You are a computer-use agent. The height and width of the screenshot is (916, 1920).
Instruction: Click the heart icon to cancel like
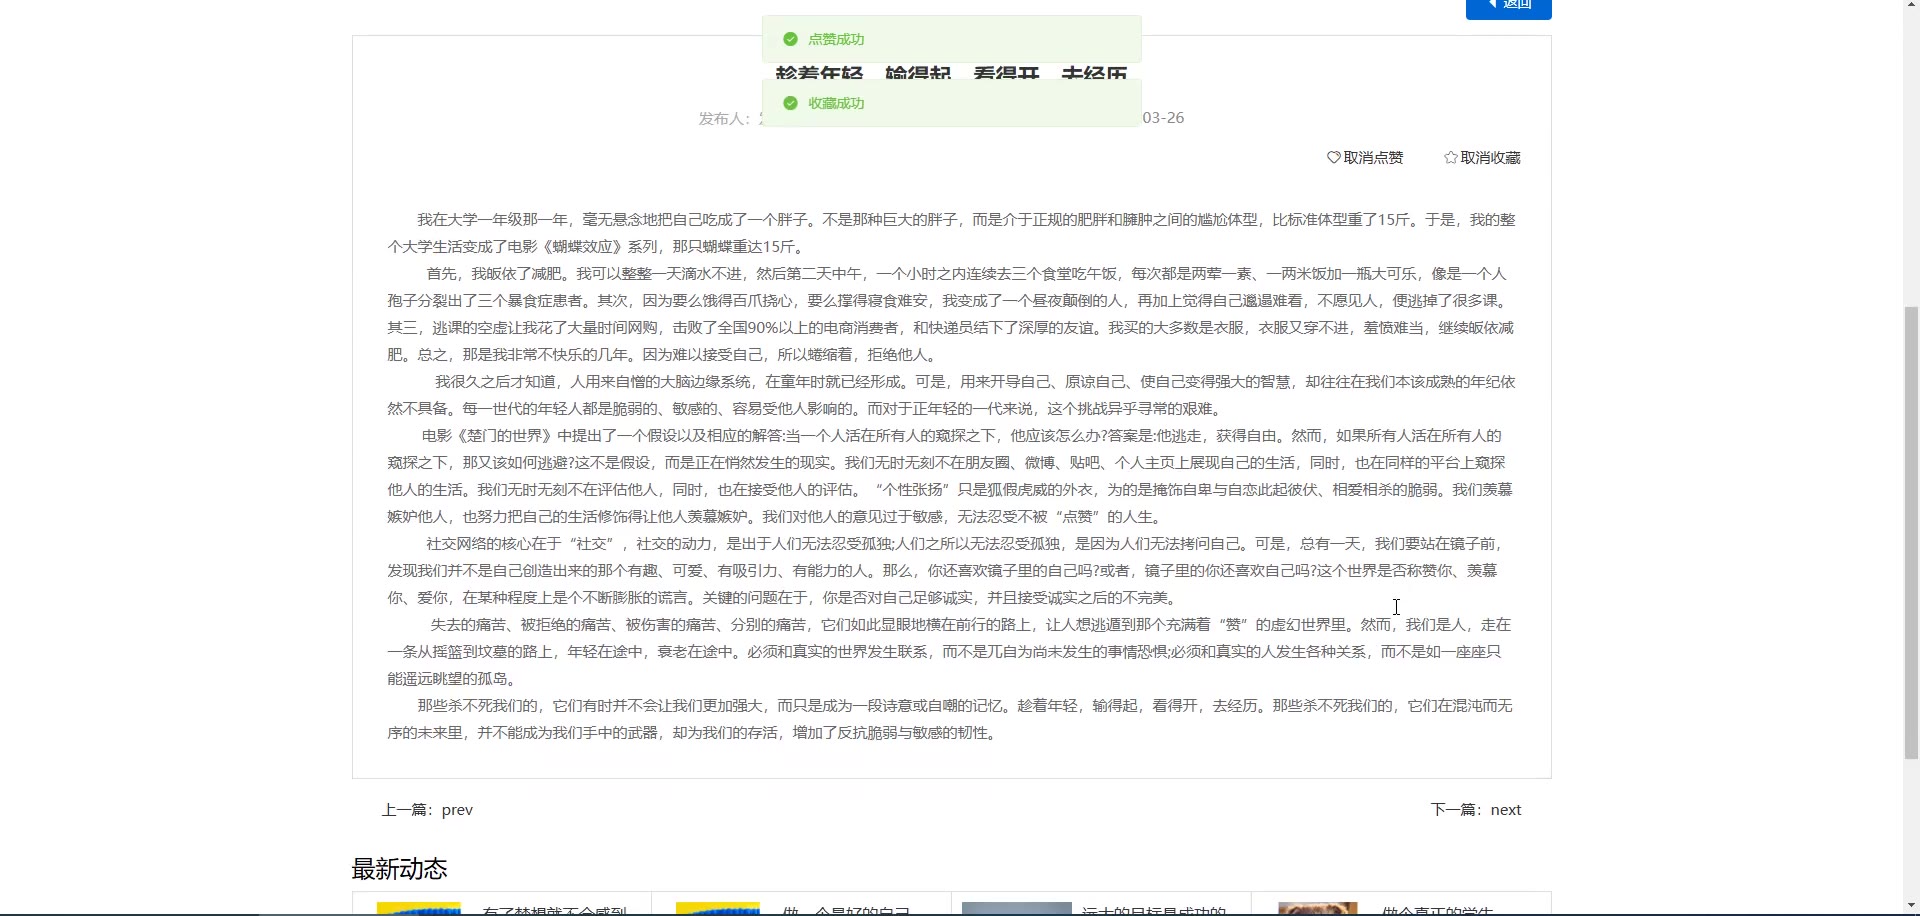[1333, 158]
